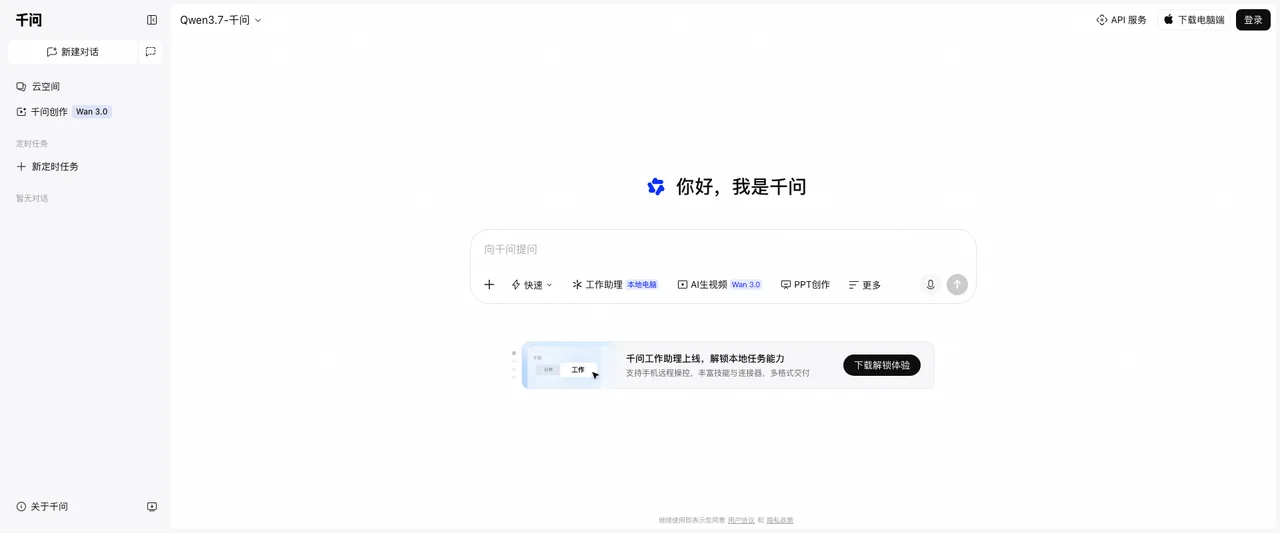The image size is (1280, 533).
Task: Click the 千问工作助理上线 banner title
Action: coord(705,358)
